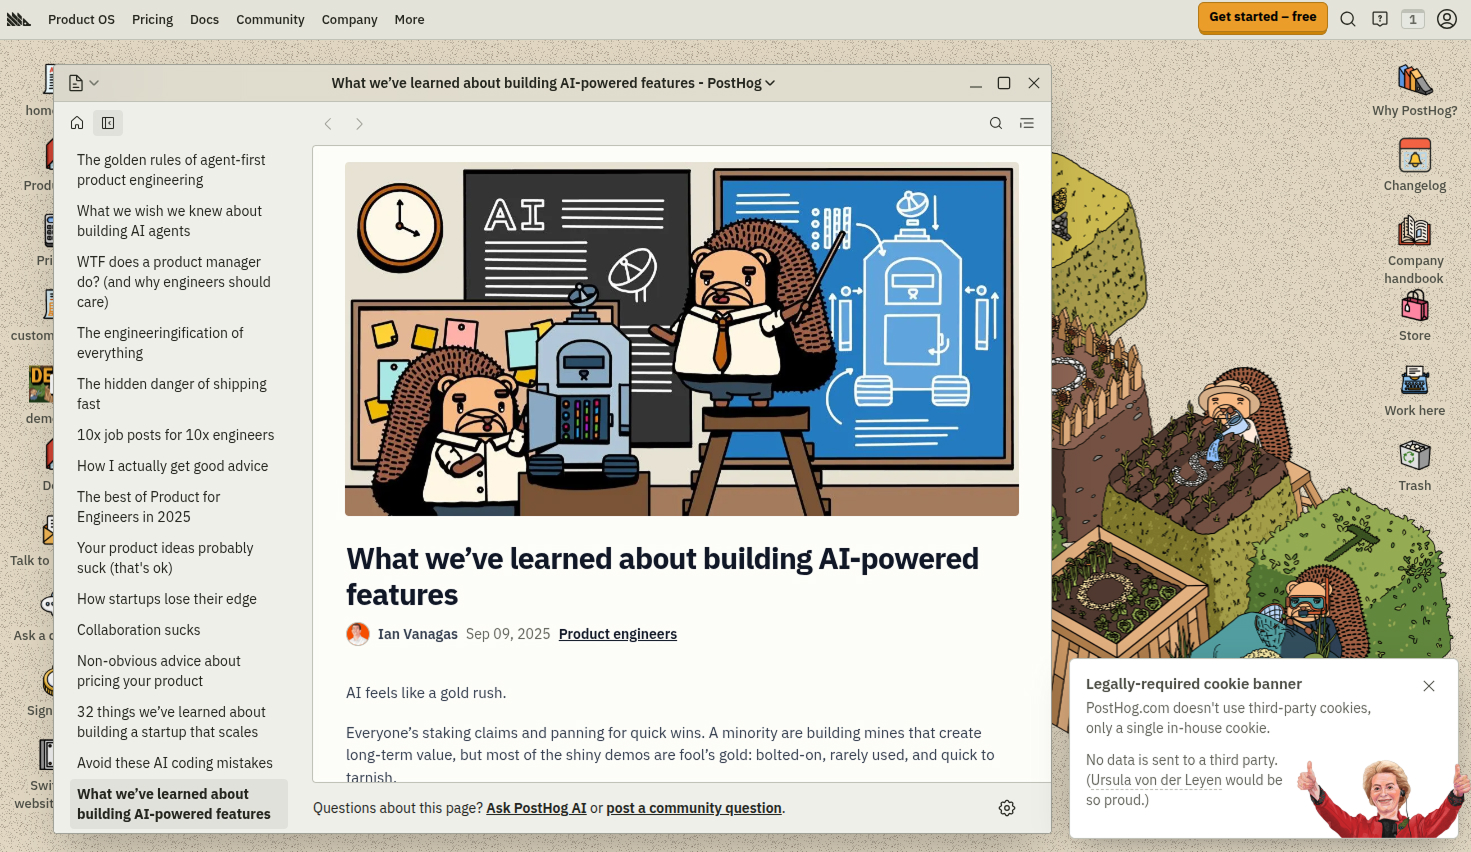Viewport: 1471px width, 852px height.
Task: Open search in the top navigation bar
Action: 1348,19
